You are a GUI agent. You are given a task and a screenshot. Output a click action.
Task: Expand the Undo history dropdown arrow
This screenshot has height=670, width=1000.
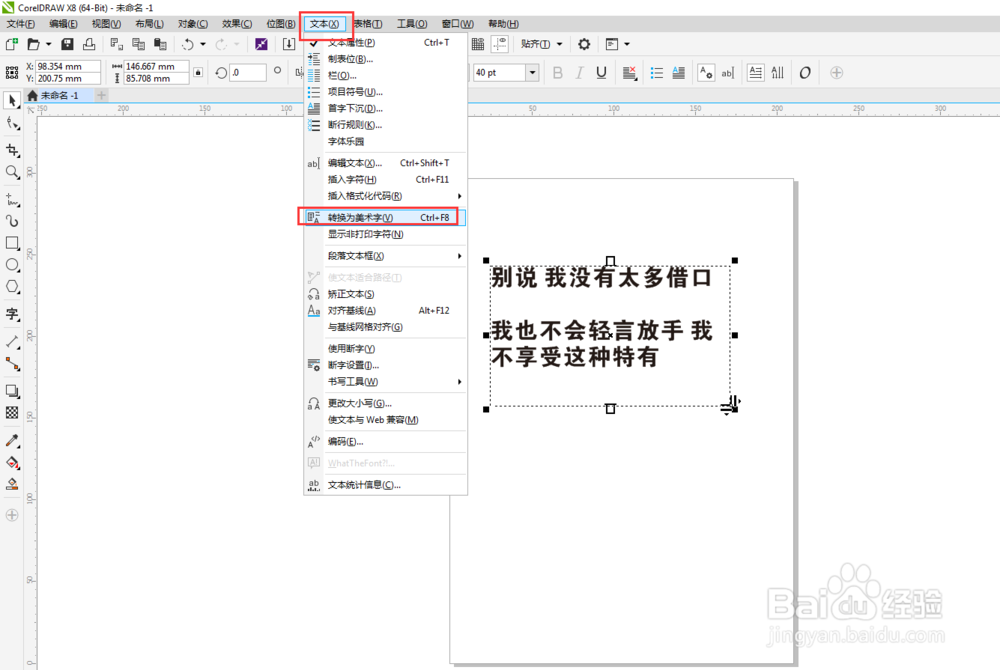[203, 44]
